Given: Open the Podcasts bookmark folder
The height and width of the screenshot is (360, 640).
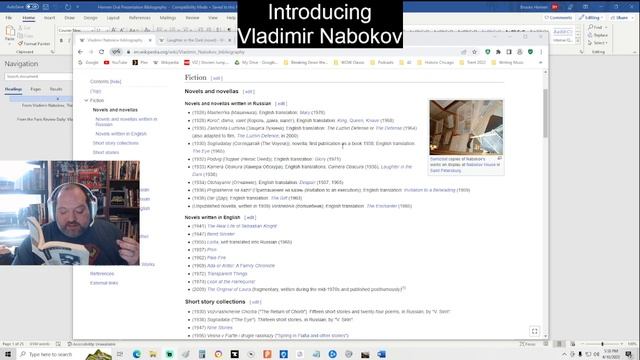Looking at the screenshot, I should pos(382,62).
